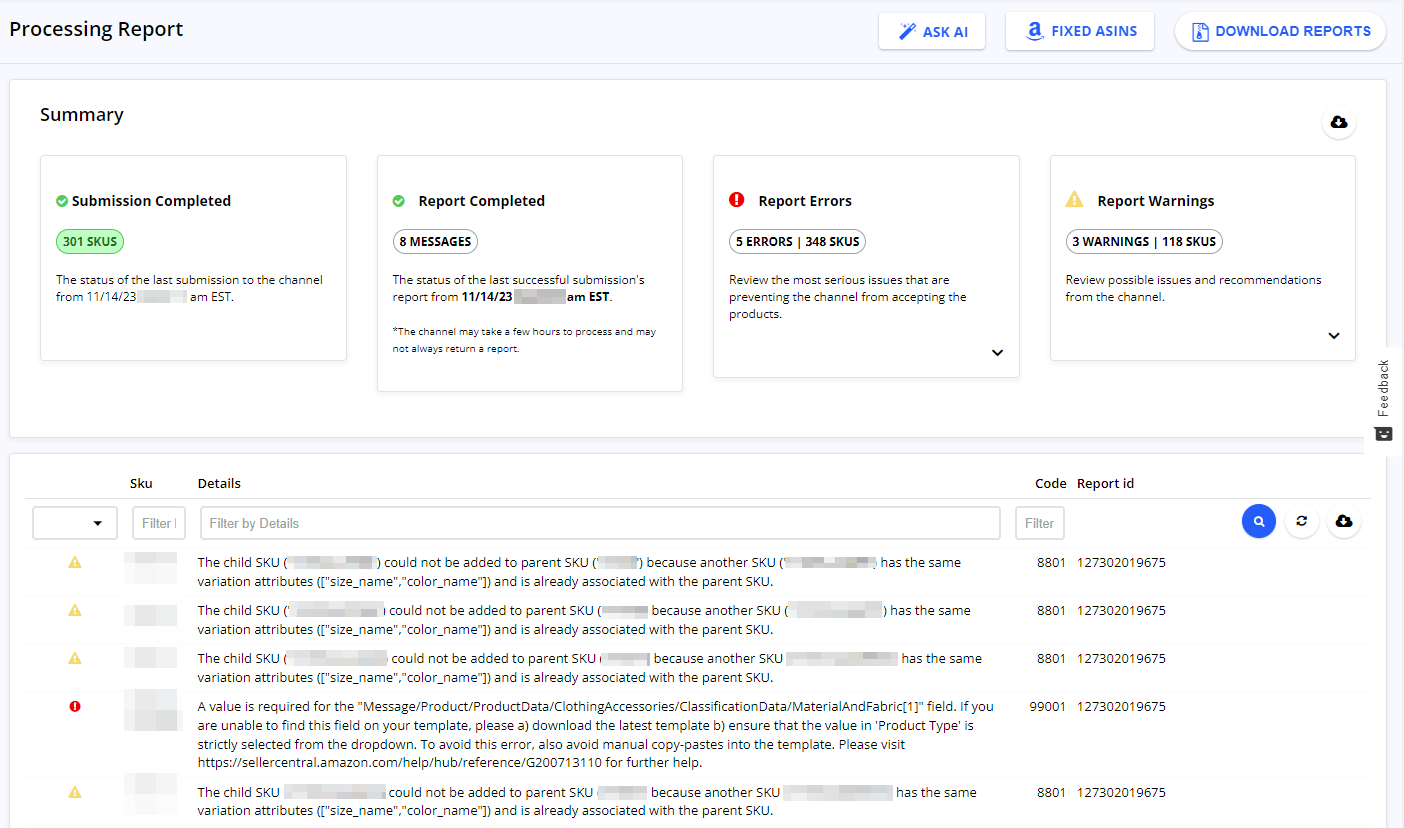The width and height of the screenshot is (1404, 828).
Task: Click the green Submission Completed check icon
Action: pos(62,201)
